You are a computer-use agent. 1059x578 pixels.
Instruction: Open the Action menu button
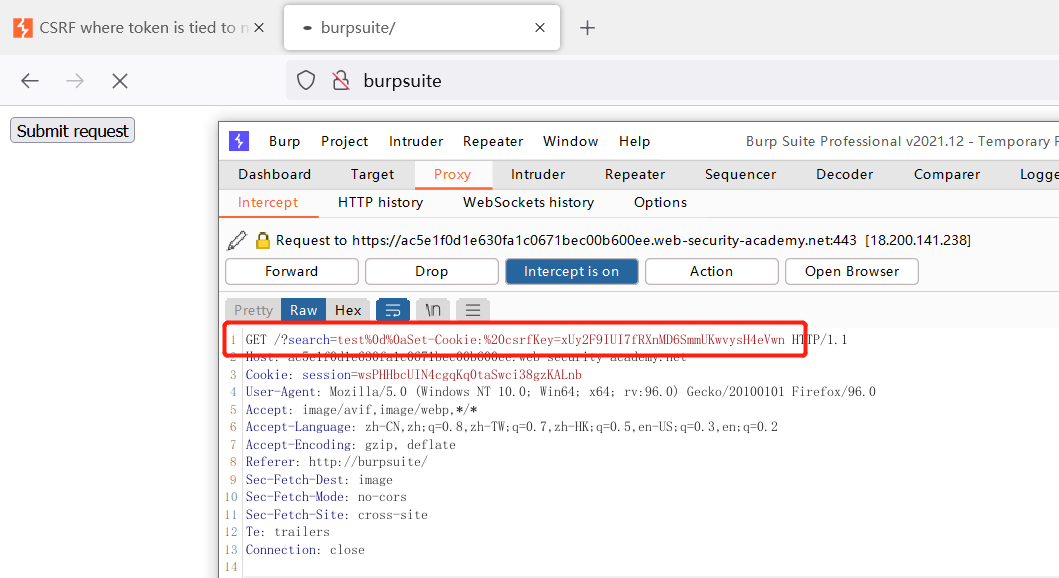point(711,271)
